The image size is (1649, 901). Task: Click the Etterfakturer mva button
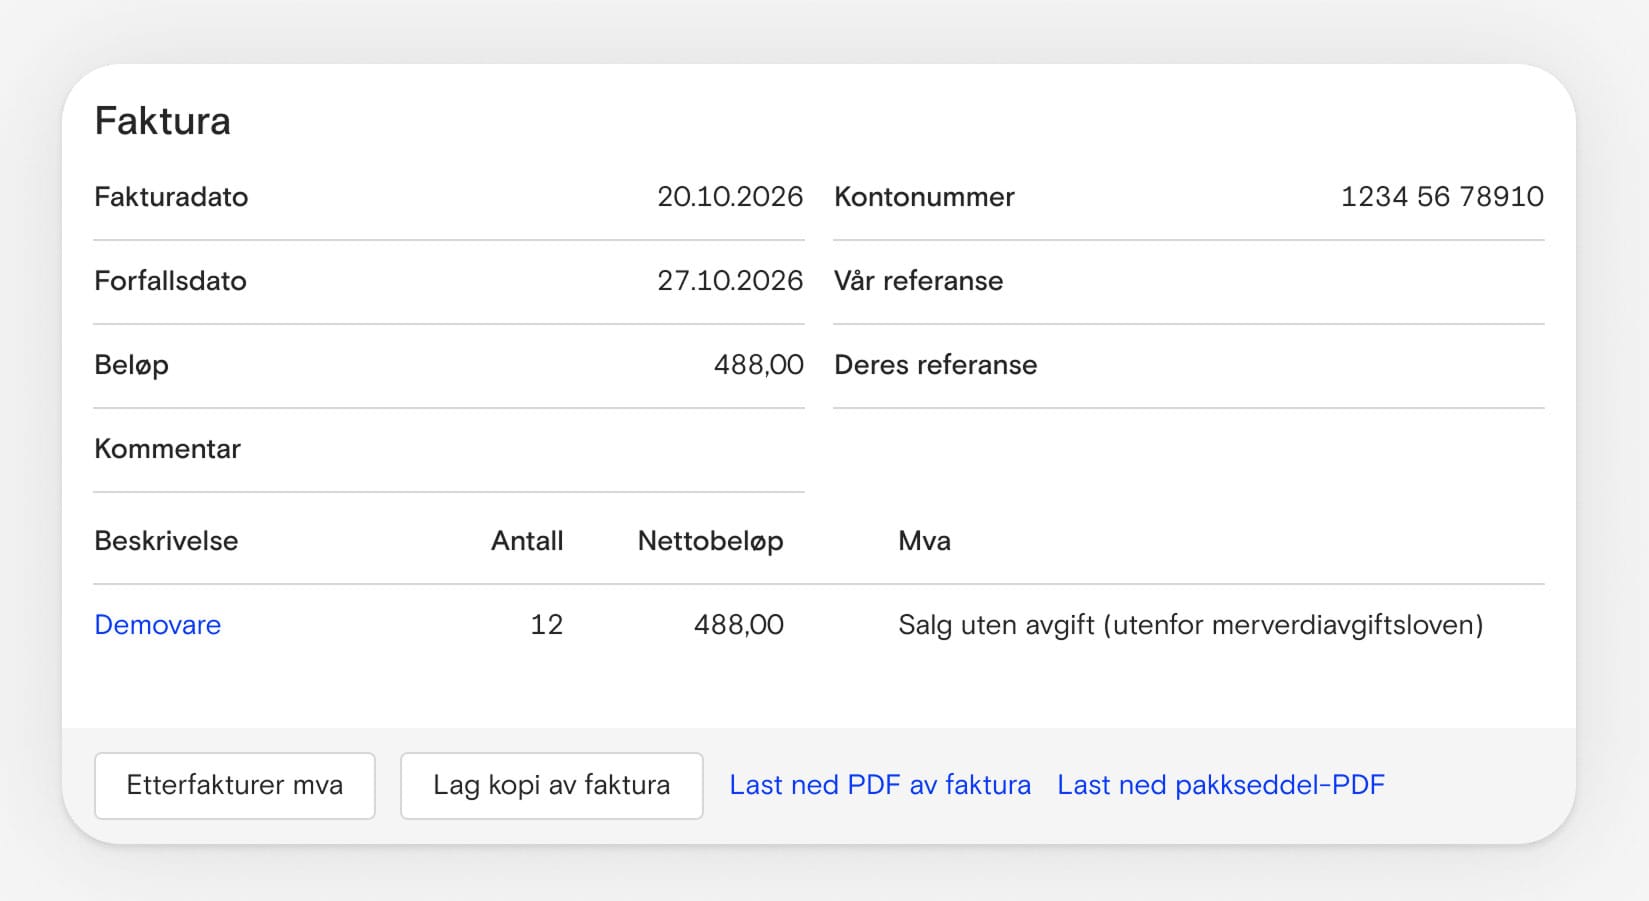pyautogui.click(x=234, y=786)
